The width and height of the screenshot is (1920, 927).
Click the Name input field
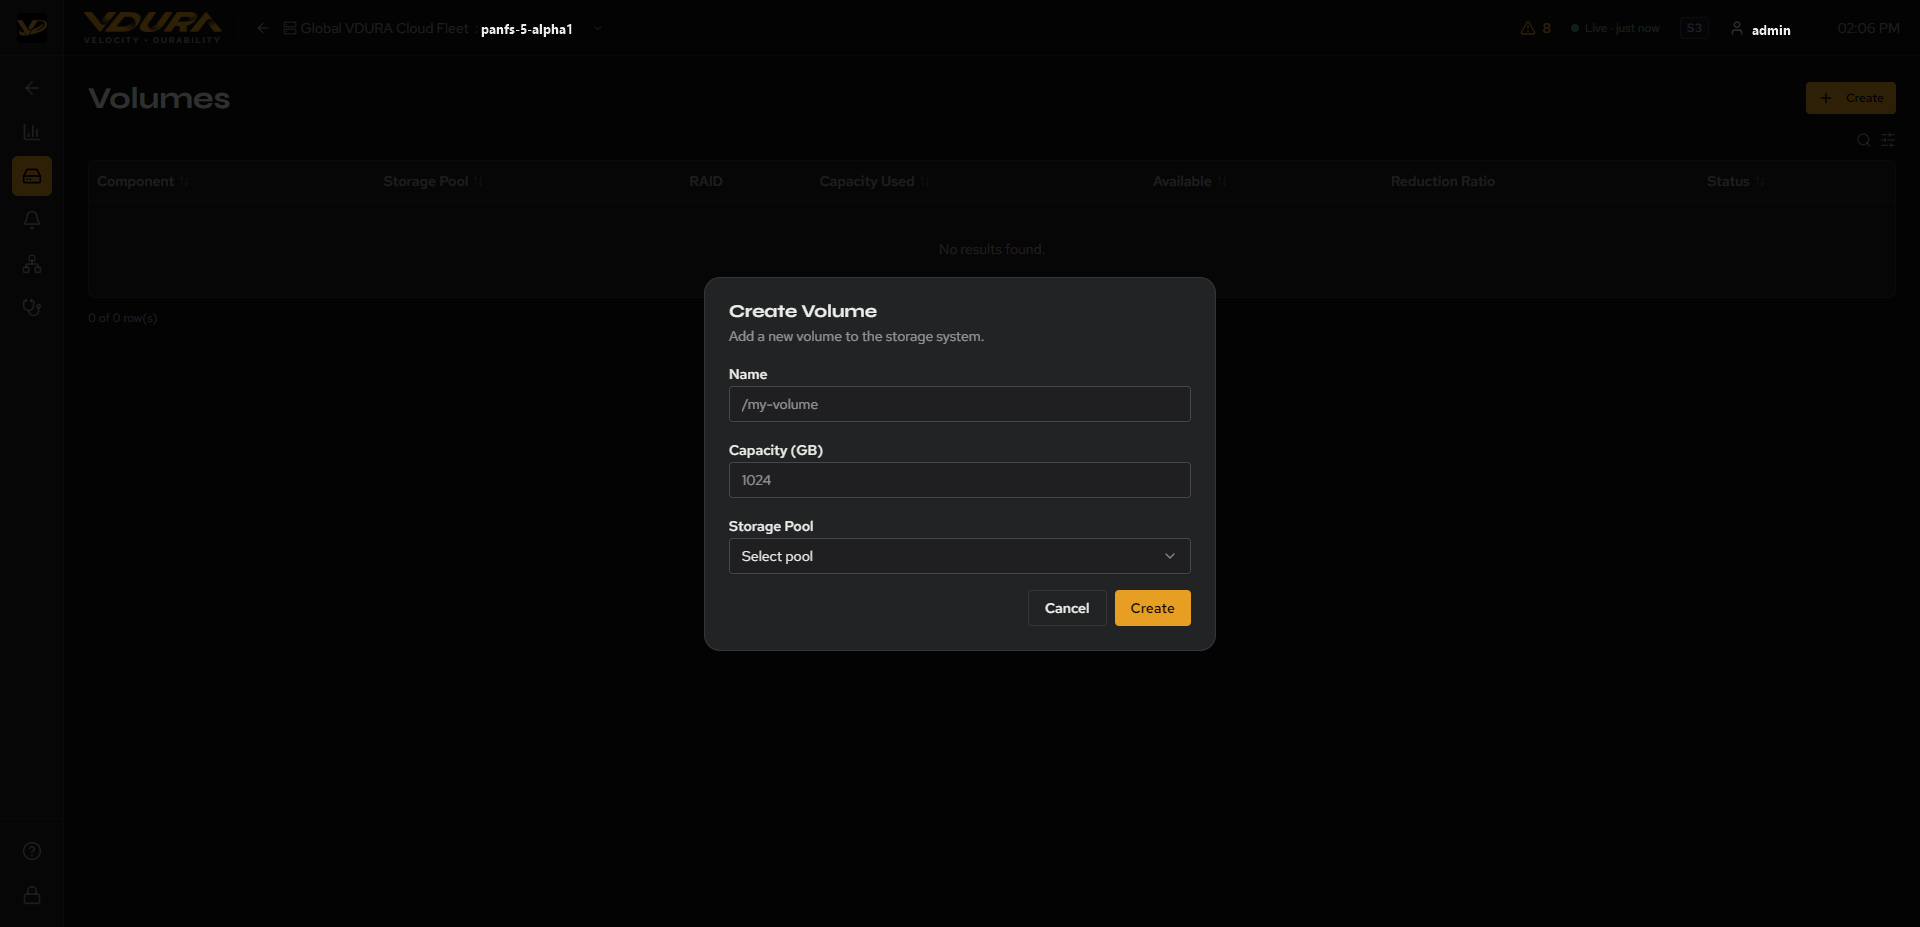coord(959,404)
